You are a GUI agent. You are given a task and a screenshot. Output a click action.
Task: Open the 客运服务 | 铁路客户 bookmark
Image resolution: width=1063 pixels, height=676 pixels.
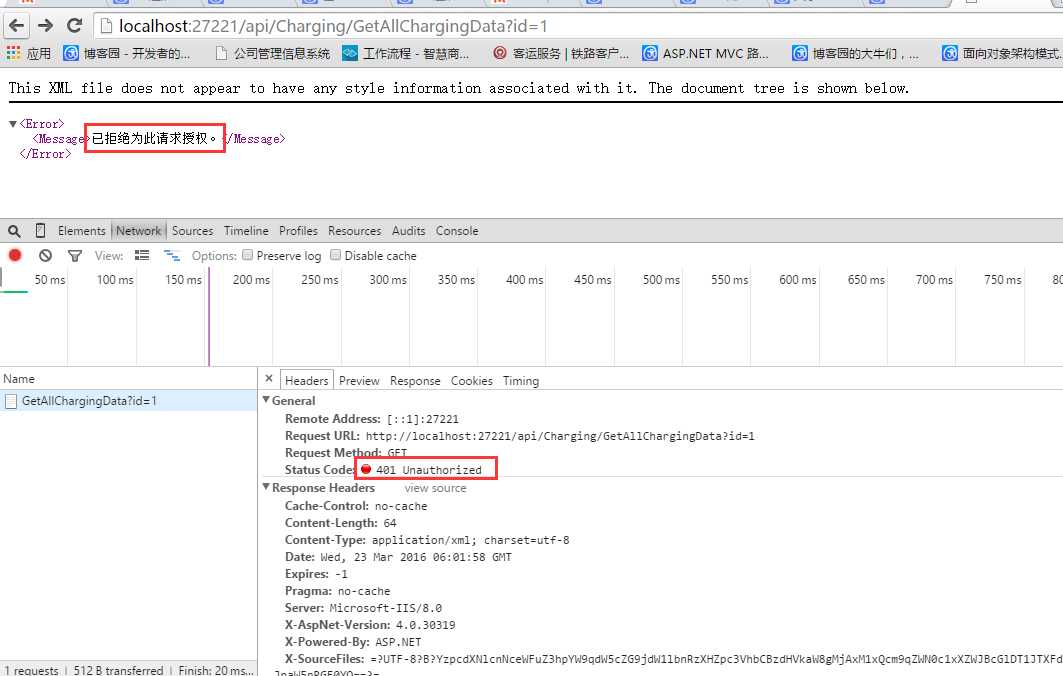[x=561, y=53]
